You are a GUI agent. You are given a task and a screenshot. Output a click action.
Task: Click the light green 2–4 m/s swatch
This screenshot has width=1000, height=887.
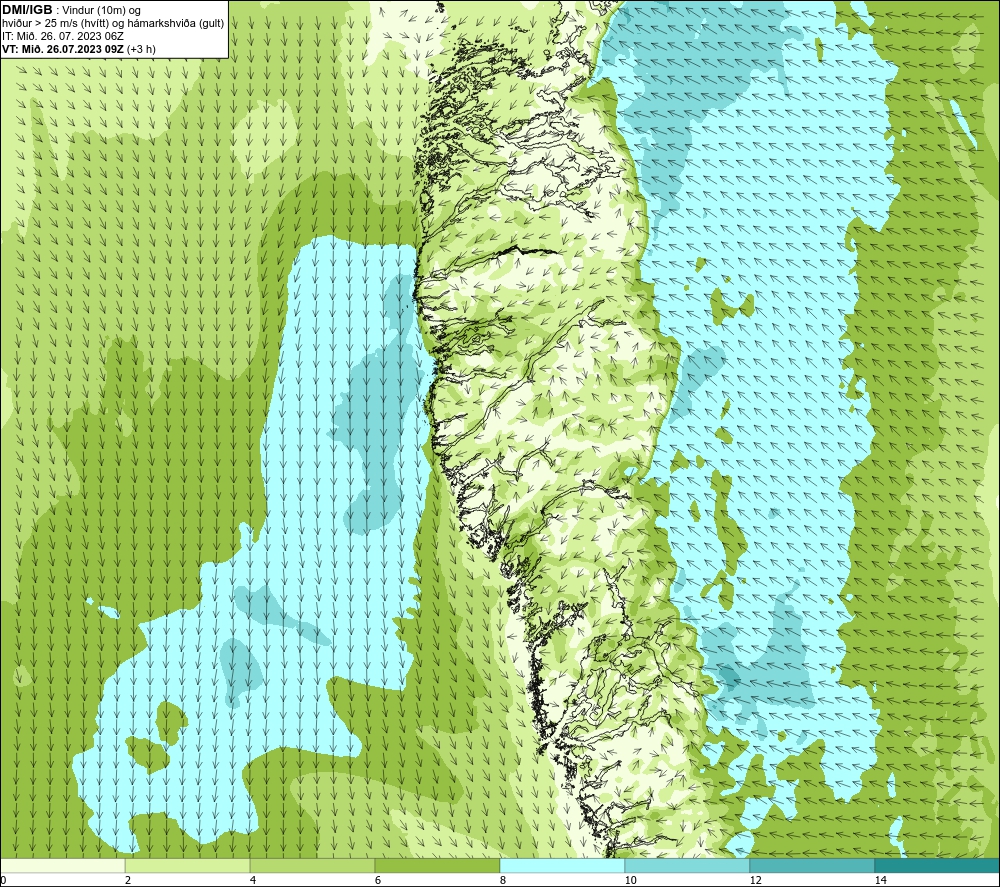(x=188, y=865)
